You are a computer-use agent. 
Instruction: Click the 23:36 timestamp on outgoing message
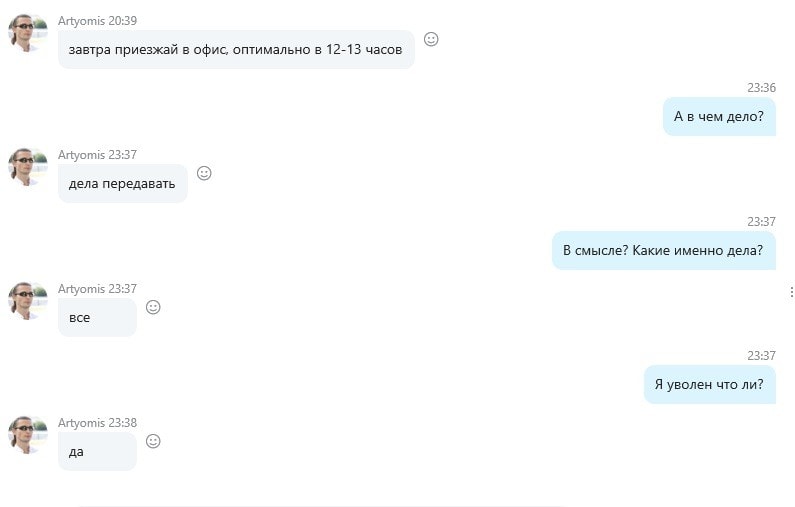click(761, 88)
